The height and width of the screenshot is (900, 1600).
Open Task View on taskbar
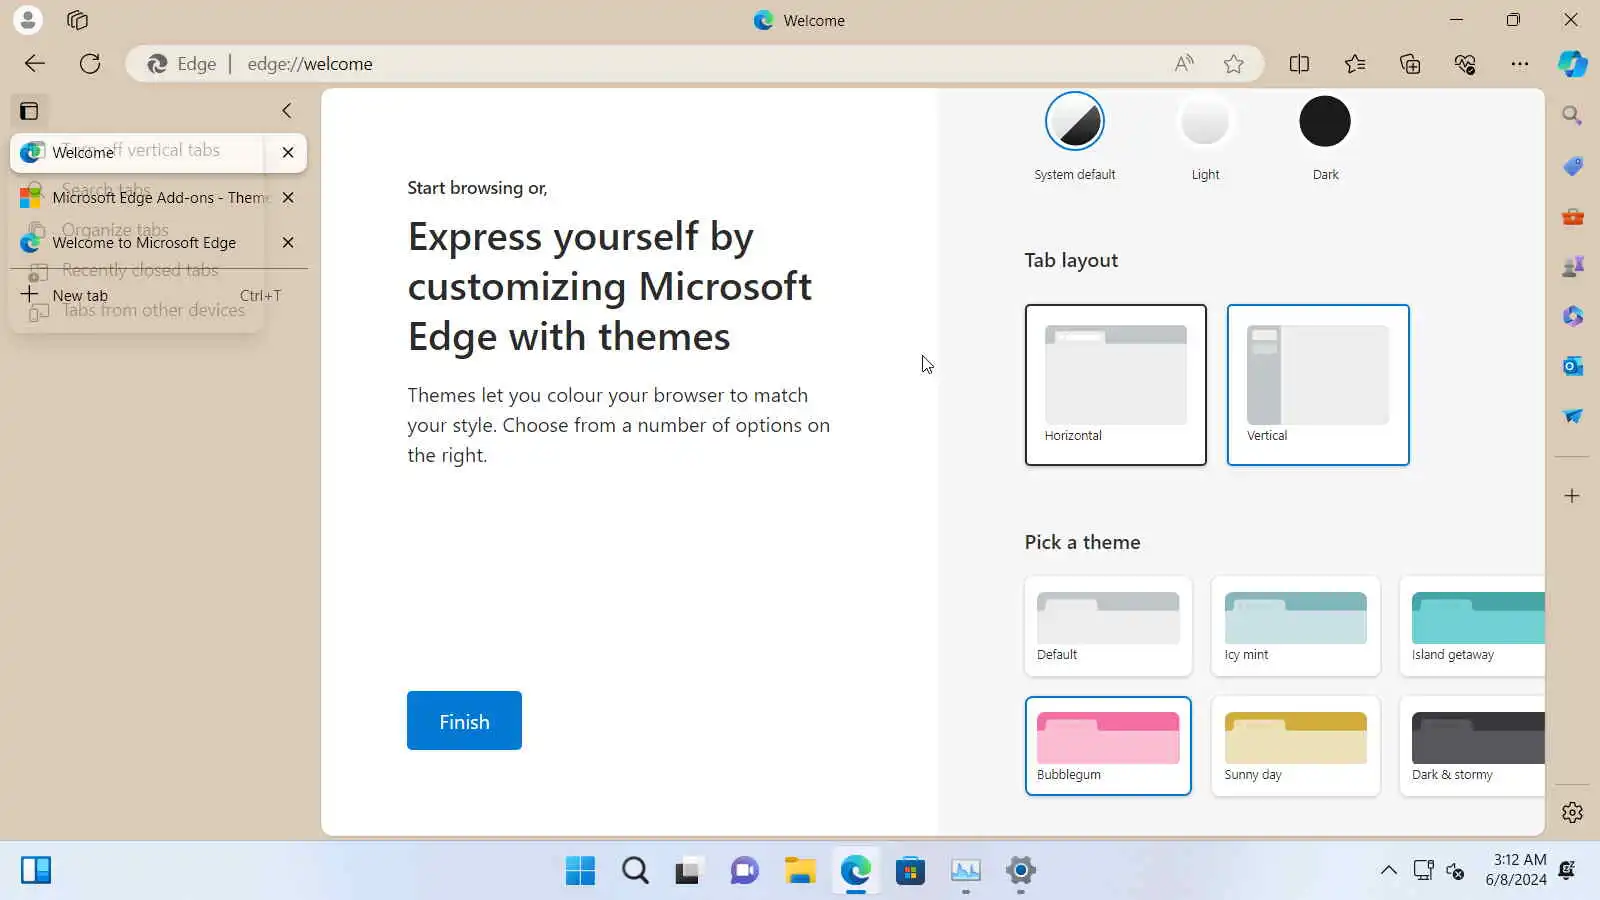click(689, 870)
